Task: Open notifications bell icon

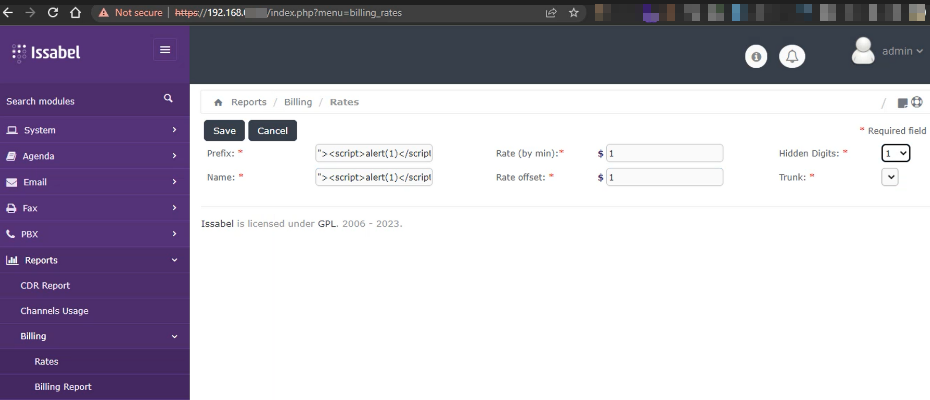Action: [792, 56]
